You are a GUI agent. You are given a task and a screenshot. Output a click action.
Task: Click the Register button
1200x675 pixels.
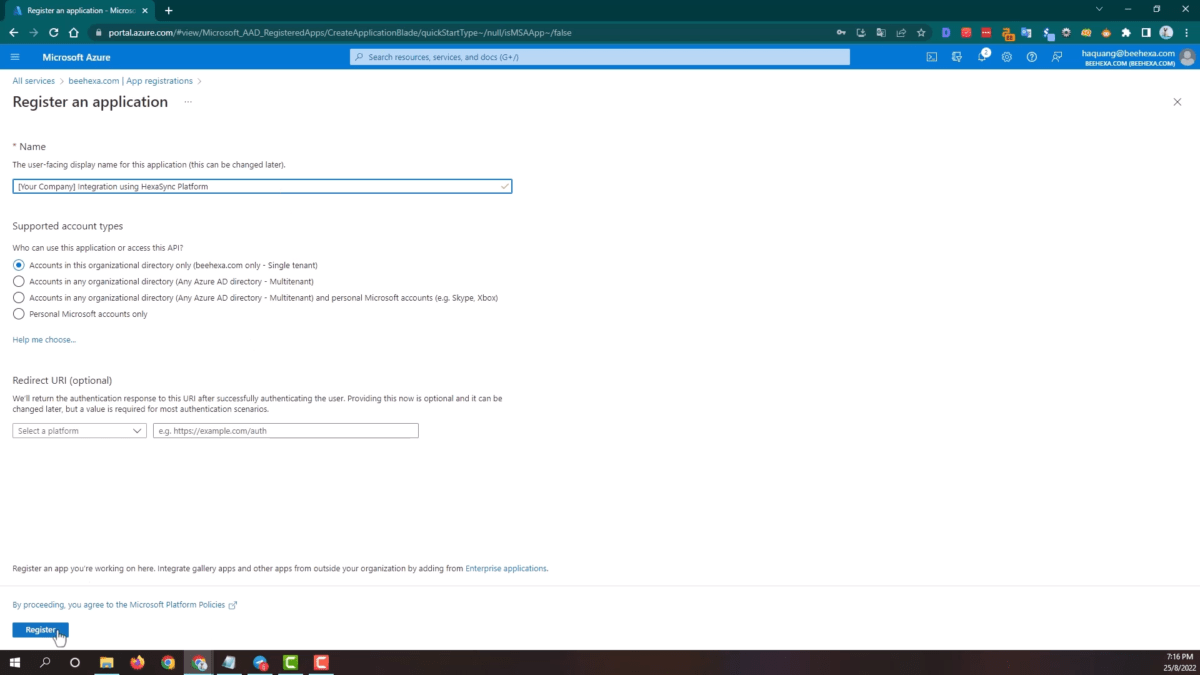(x=39, y=630)
